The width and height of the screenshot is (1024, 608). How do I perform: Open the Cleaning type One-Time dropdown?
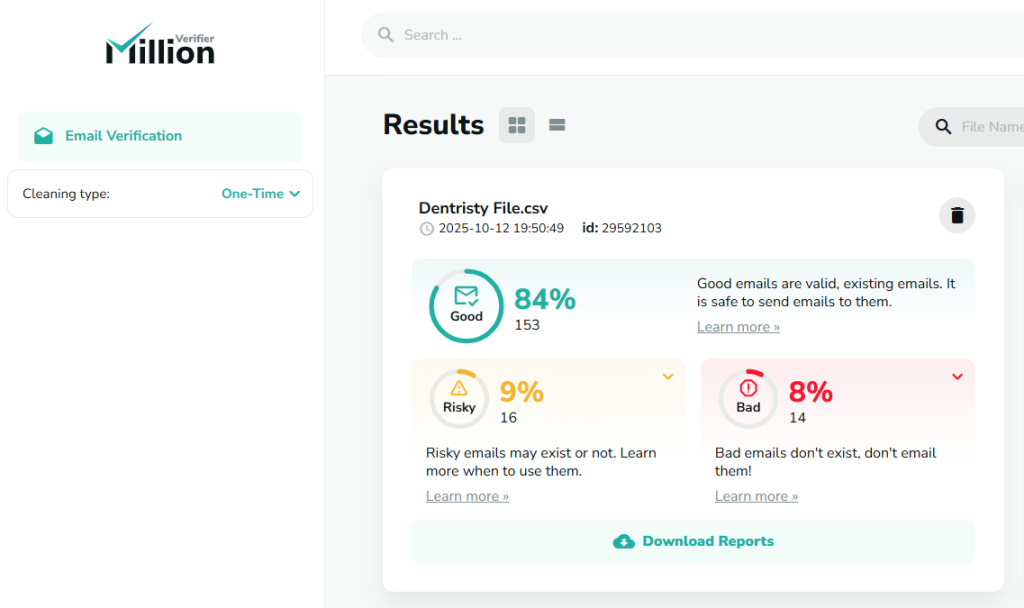260,194
